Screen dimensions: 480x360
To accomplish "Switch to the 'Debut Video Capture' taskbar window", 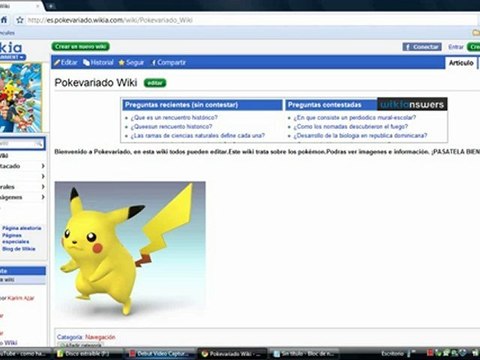I will click(x=160, y=354).
